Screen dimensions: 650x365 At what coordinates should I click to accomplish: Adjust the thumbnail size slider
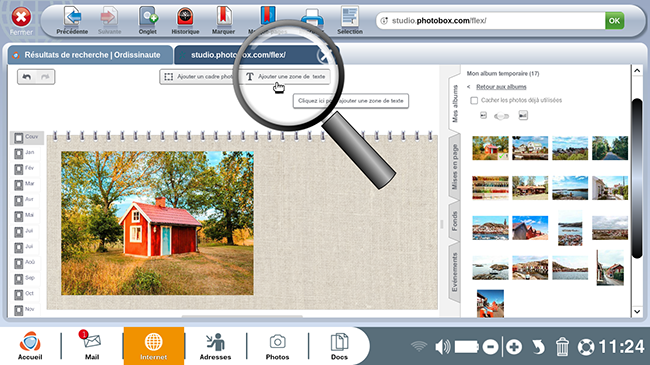tap(502, 116)
